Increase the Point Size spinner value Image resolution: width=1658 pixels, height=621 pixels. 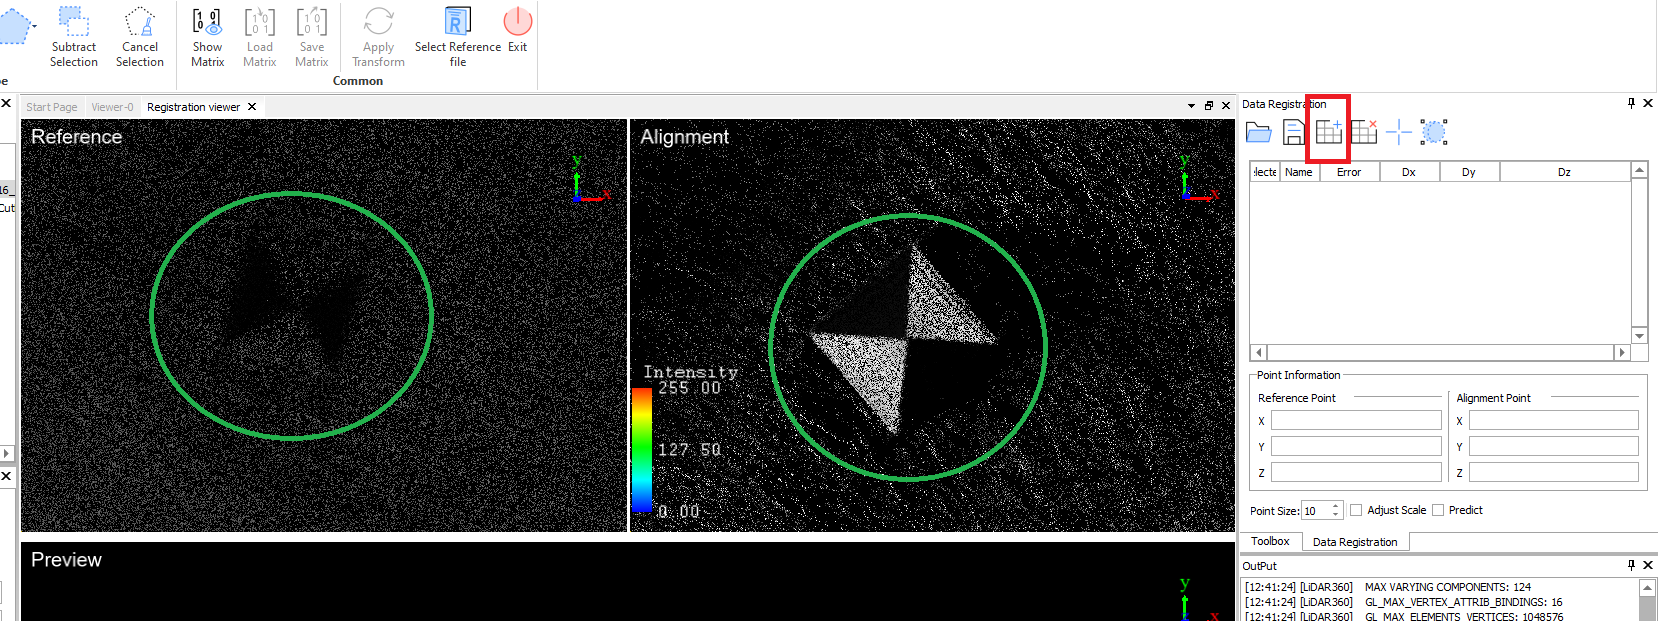[1335, 506]
